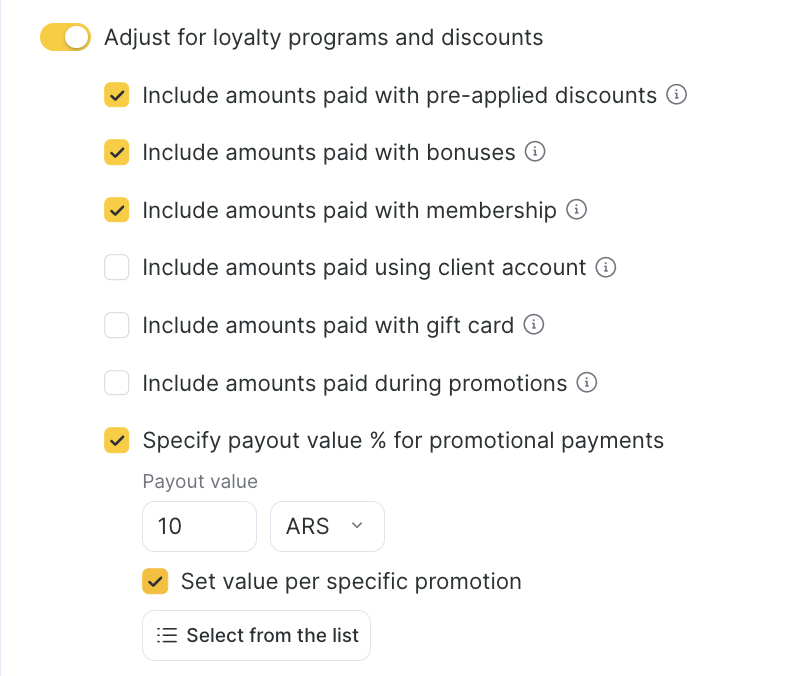The image size is (808, 676).
Task: Disable Include amounts paid with membership
Action: tap(117, 211)
